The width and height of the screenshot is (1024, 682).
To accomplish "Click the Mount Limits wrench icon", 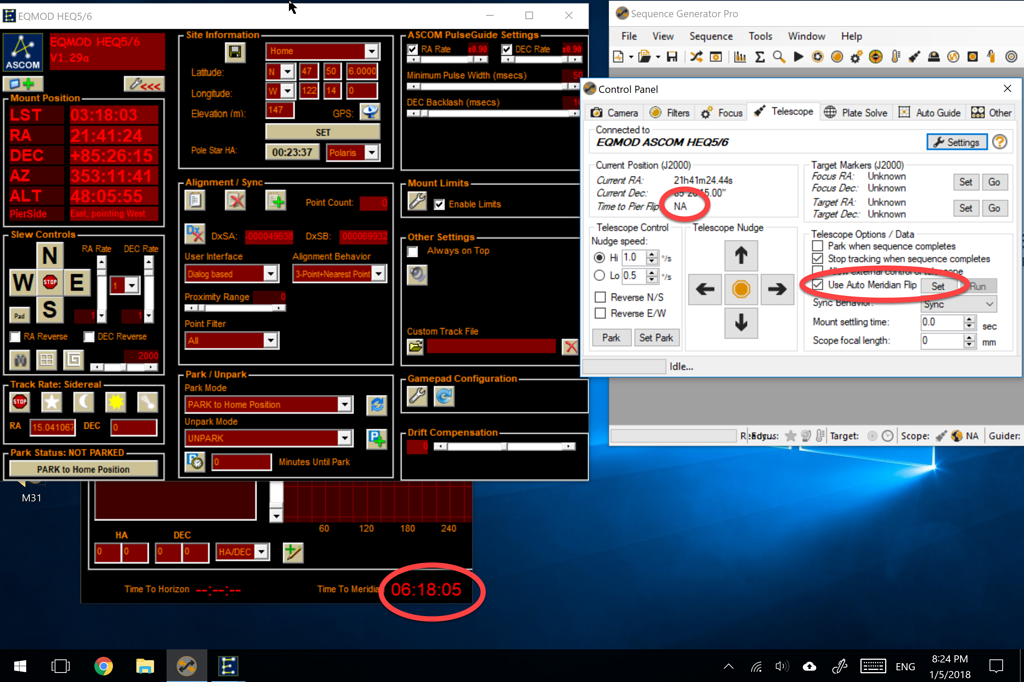I will tap(417, 202).
